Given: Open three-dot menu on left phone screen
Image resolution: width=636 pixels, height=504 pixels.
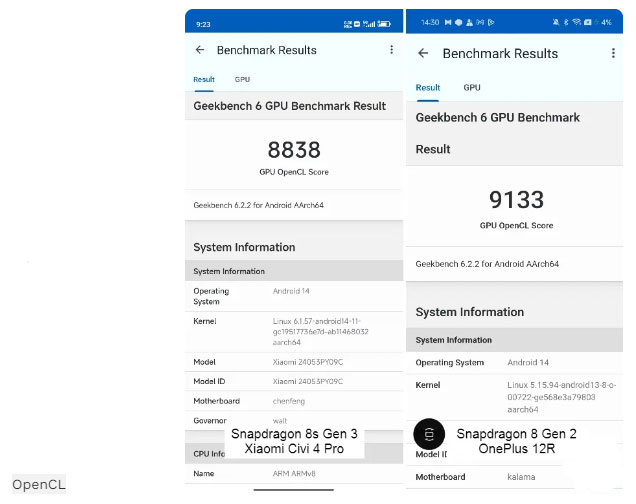Looking at the screenshot, I should click(391, 49).
